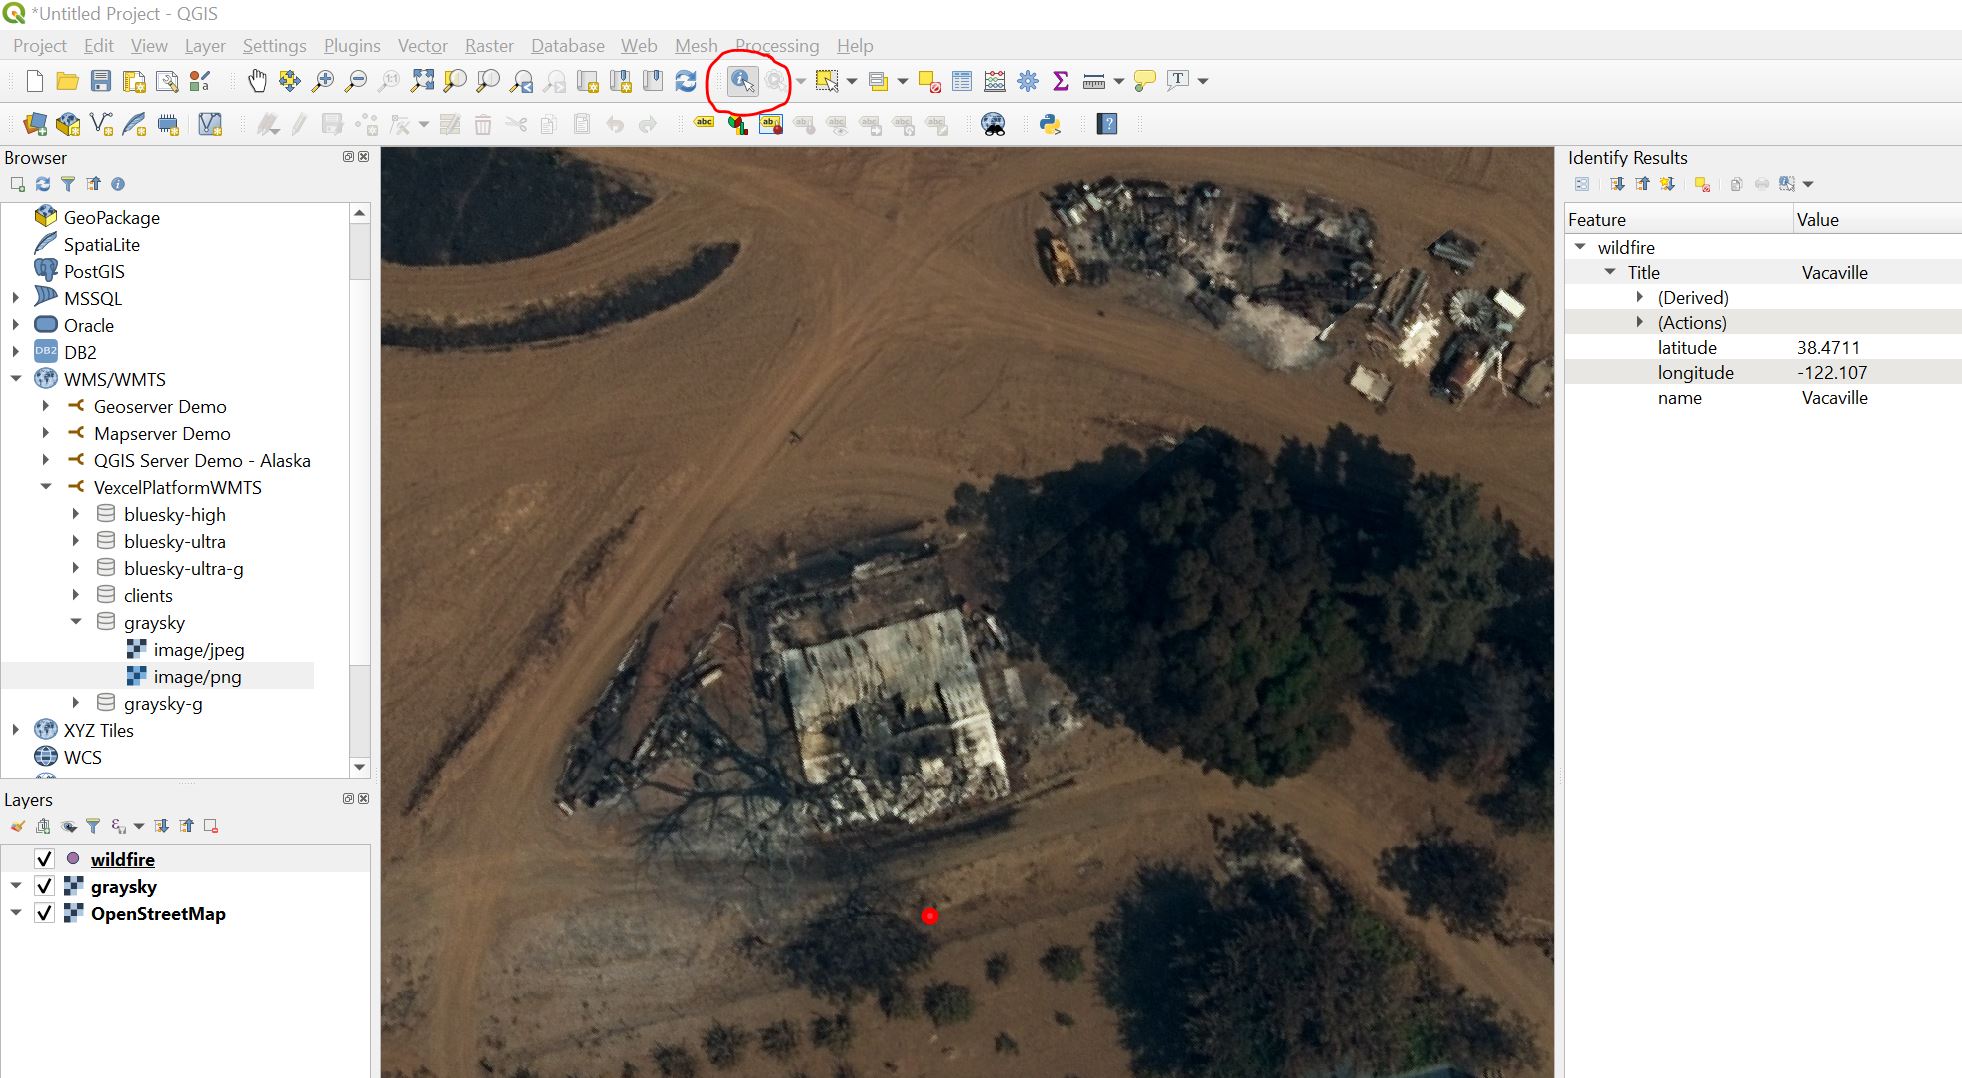The height and width of the screenshot is (1078, 1962).
Task: Toggle visibility of wildfire layer
Action: [x=44, y=859]
